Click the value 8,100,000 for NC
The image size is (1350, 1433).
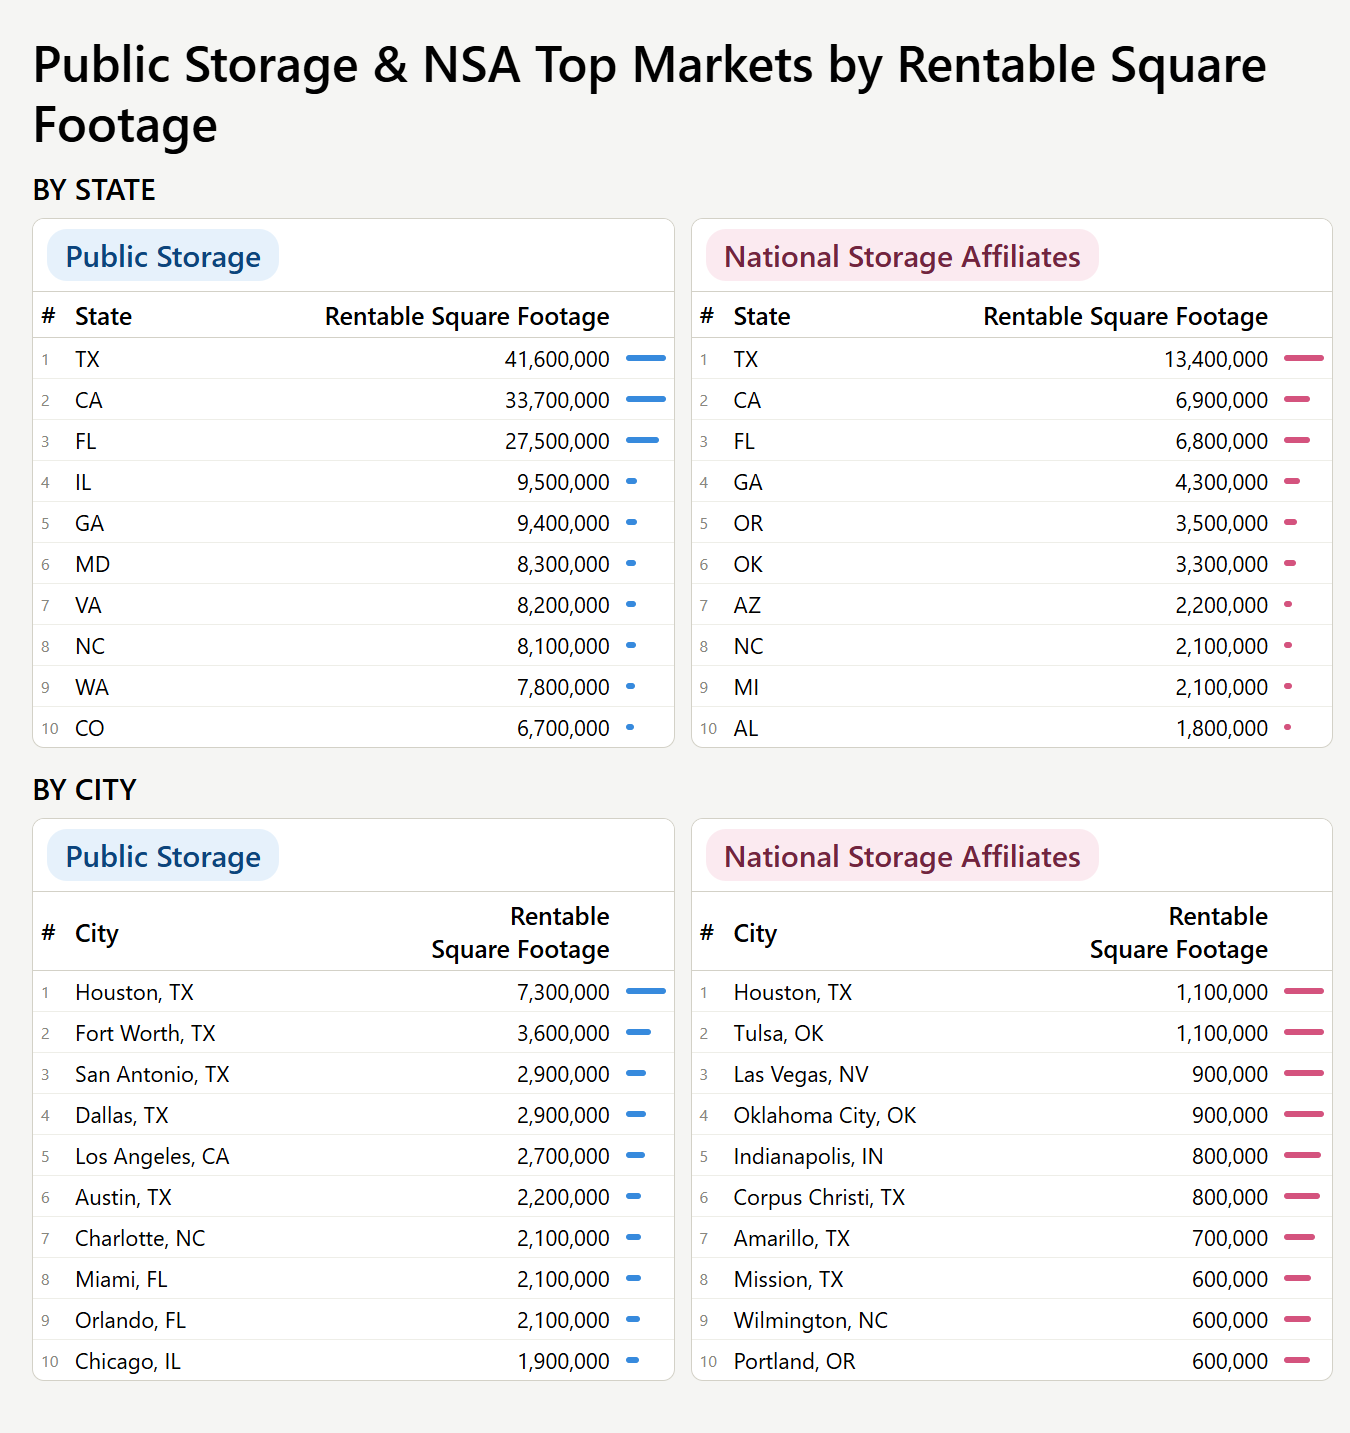pos(563,646)
